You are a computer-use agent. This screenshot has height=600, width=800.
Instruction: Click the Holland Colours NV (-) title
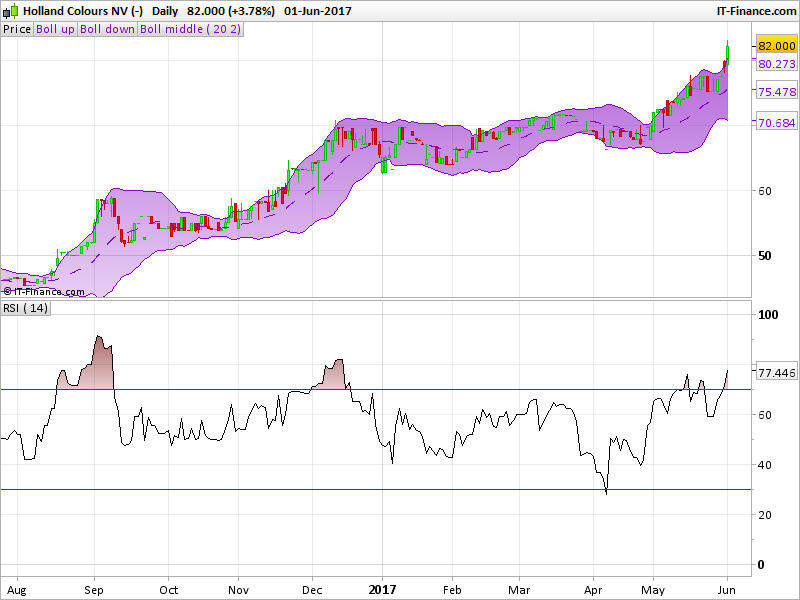(83, 11)
